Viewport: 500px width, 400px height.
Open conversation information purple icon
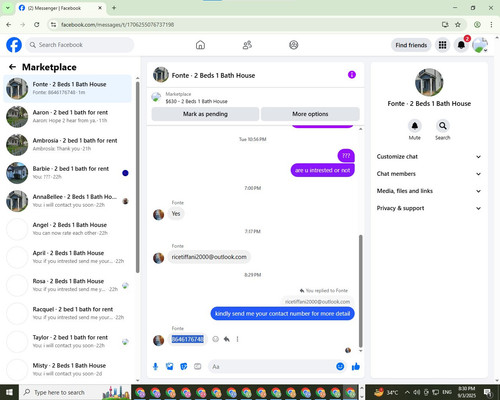pyautogui.click(x=352, y=75)
